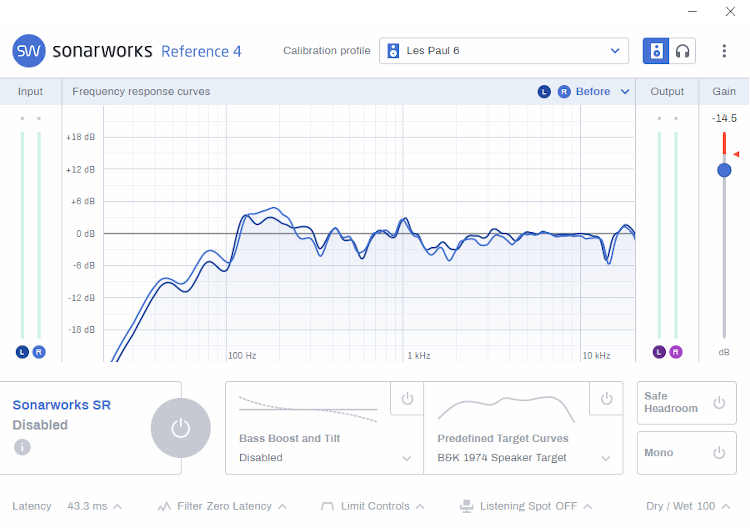This screenshot has height=528, width=750.
Task: Expand the Before curves view dropdown
Action: [x=625, y=92]
